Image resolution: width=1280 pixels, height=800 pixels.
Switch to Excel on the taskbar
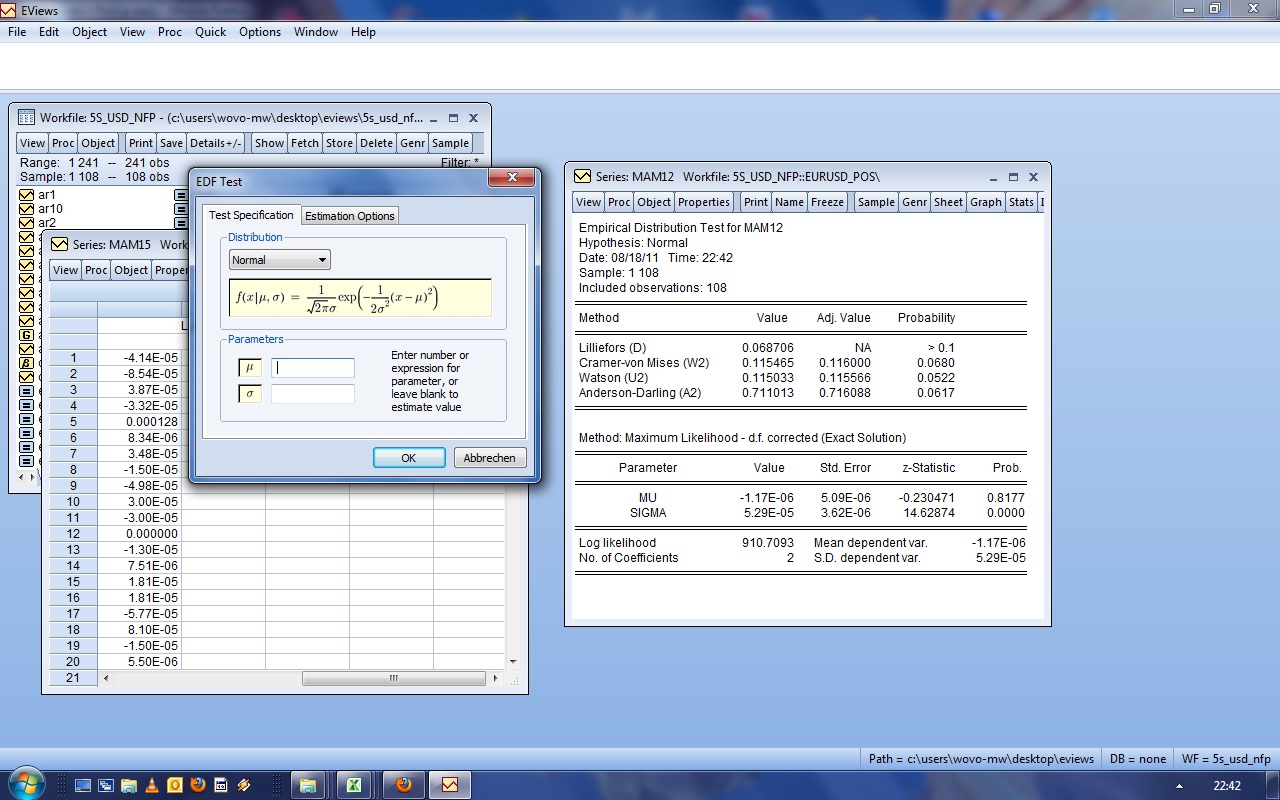pos(353,785)
